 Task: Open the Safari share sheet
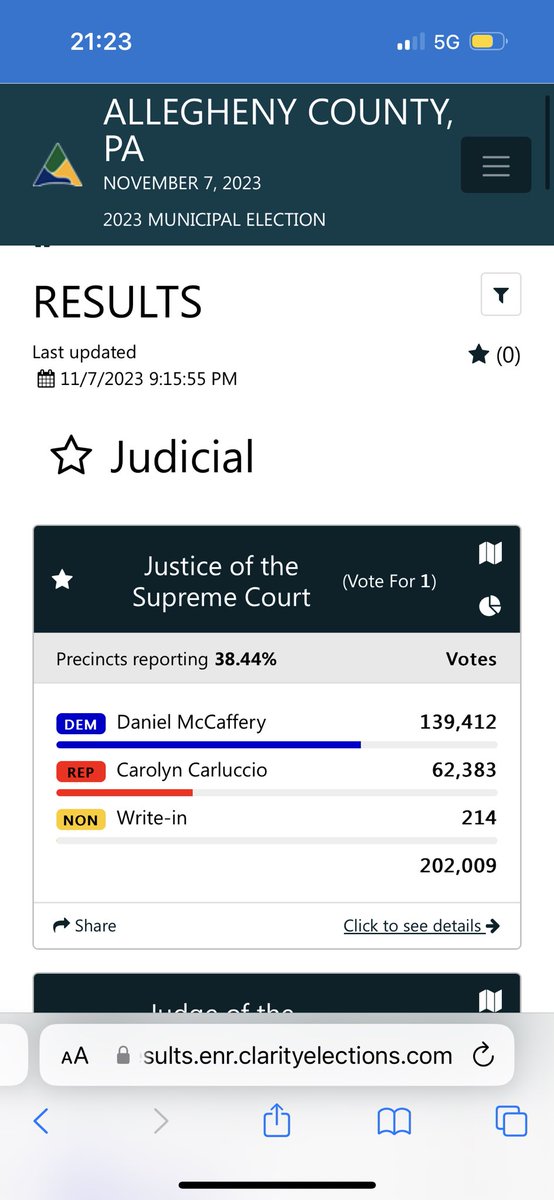pyautogui.click(x=276, y=1120)
